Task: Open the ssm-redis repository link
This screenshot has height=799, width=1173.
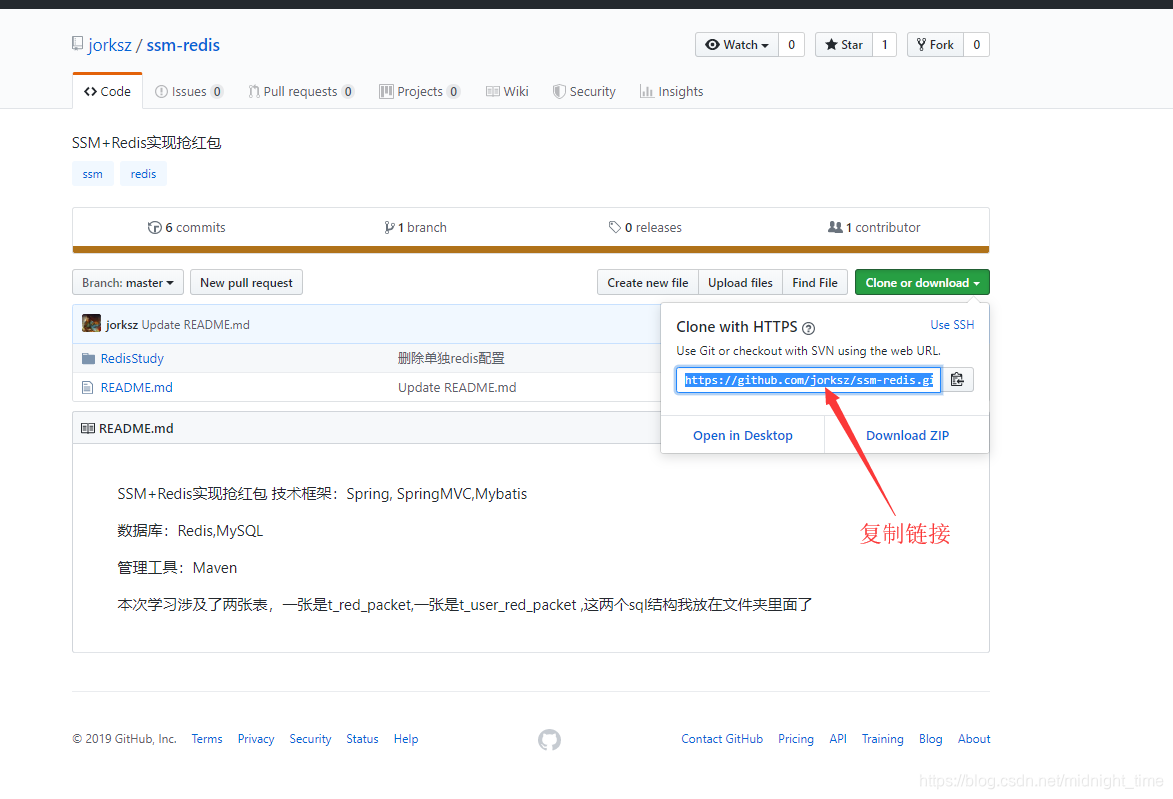Action: coord(183,45)
